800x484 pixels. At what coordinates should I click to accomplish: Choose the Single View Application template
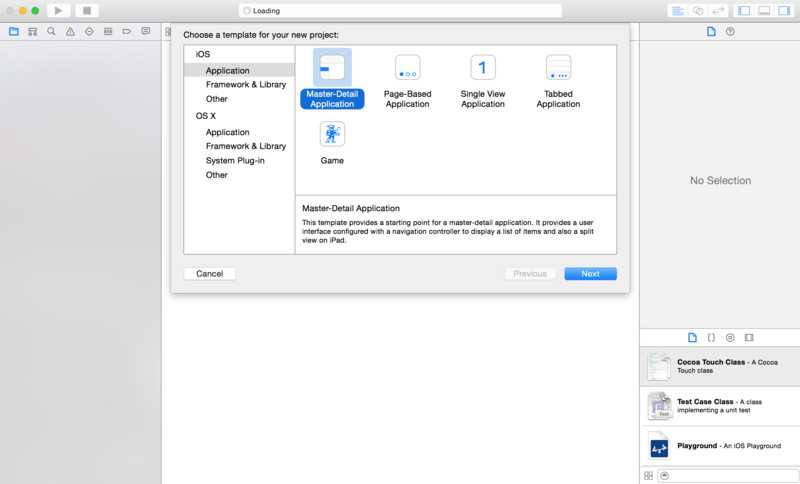pyautogui.click(x=483, y=82)
